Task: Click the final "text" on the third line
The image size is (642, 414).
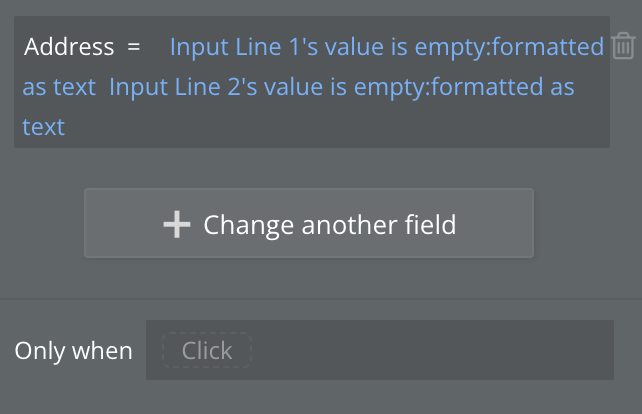Action: click(x=43, y=127)
